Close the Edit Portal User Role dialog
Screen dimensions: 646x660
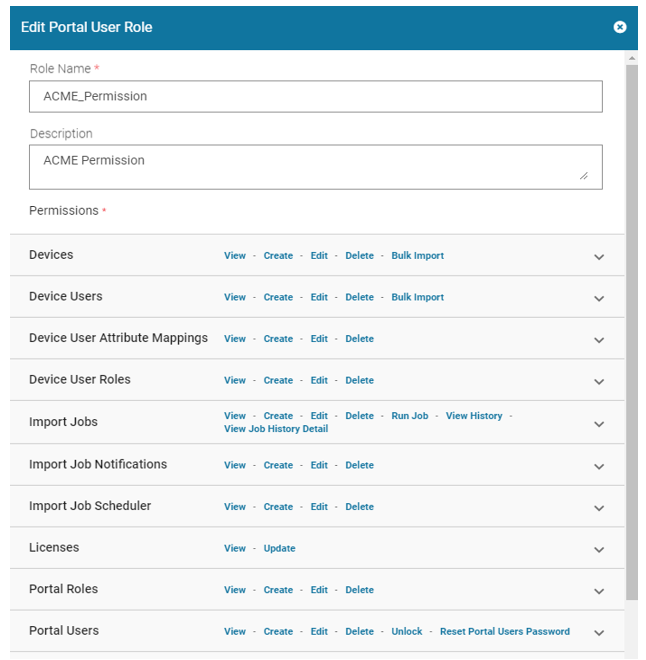[619, 27]
